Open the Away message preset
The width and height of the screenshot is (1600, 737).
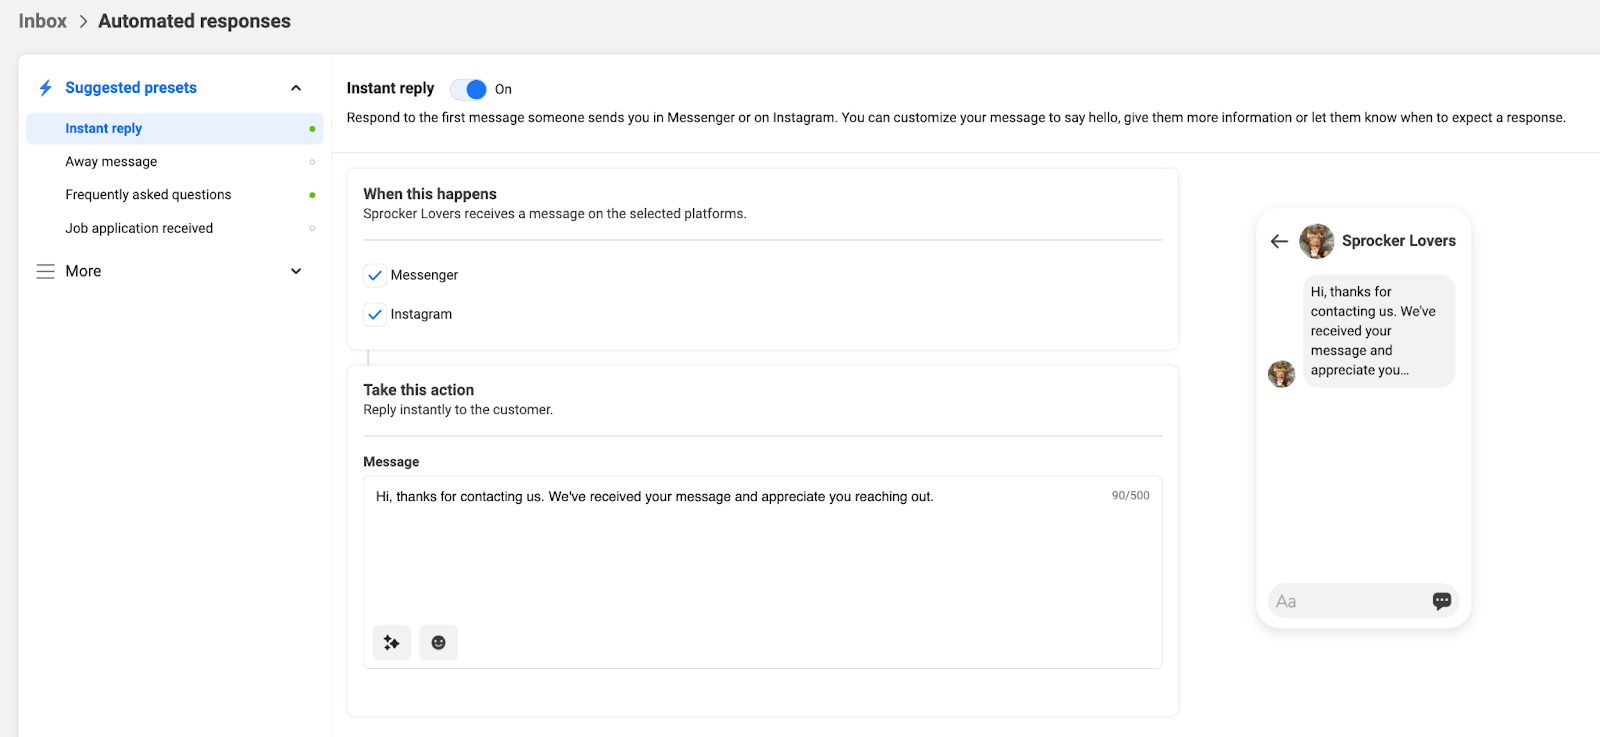pos(111,162)
